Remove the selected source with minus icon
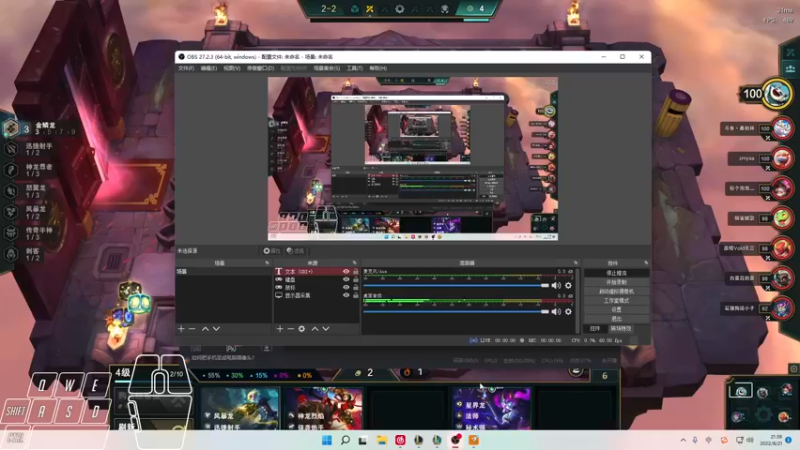The height and width of the screenshot is (450, 800). click(290, 329)
